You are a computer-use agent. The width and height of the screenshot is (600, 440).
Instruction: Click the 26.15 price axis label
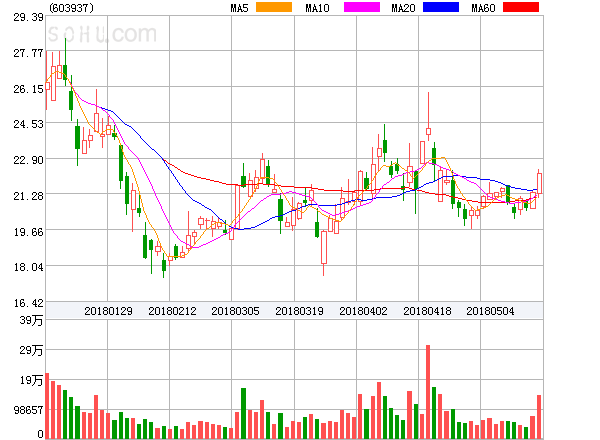28,89
